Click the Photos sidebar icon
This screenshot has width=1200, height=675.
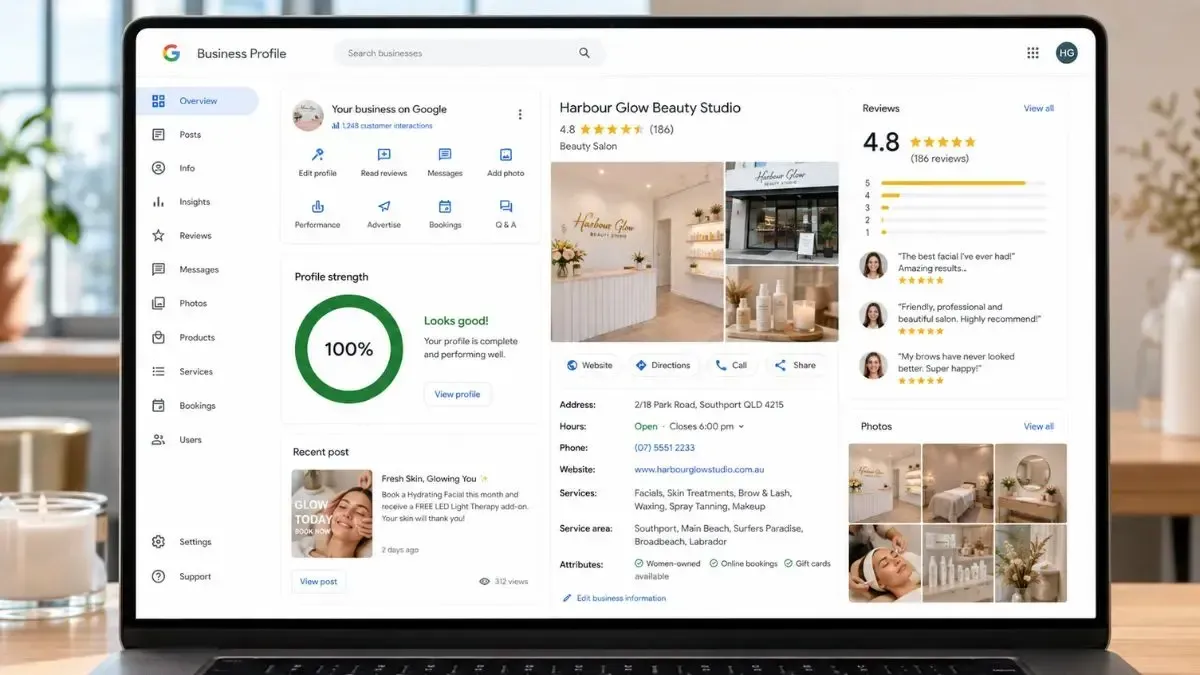point(158,304)
